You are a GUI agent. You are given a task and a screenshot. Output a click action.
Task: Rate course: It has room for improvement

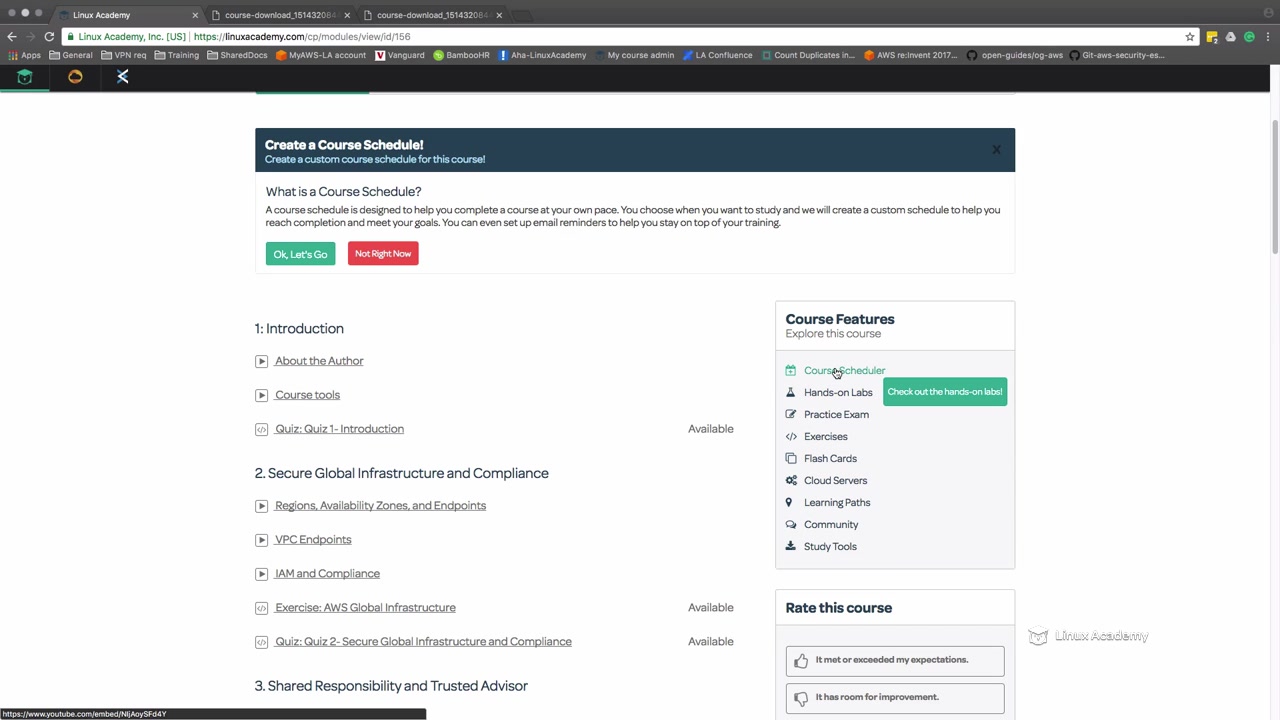(895, 698)
